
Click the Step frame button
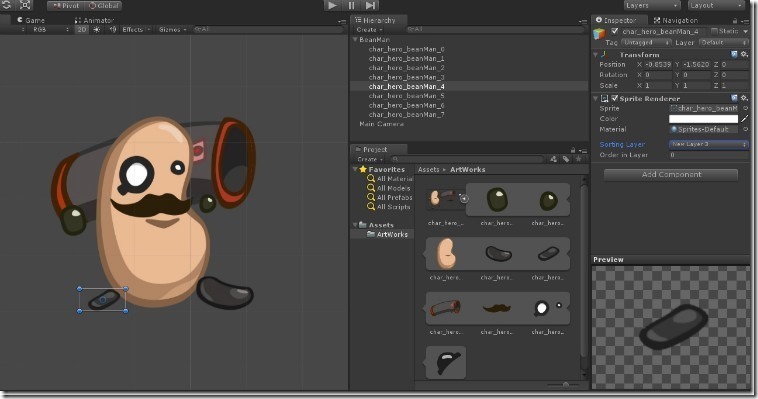(370, 5)
